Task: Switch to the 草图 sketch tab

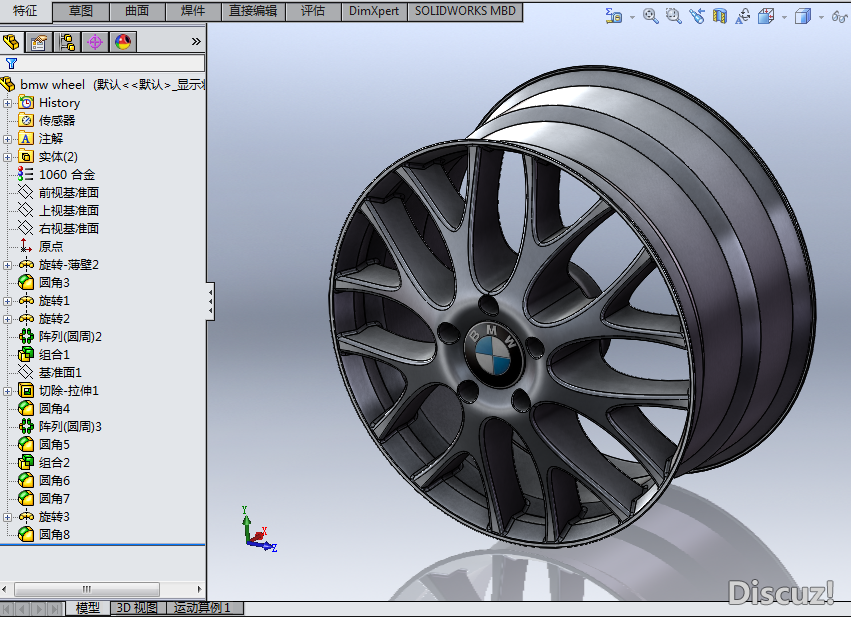Action: click(x=81, y=11)
